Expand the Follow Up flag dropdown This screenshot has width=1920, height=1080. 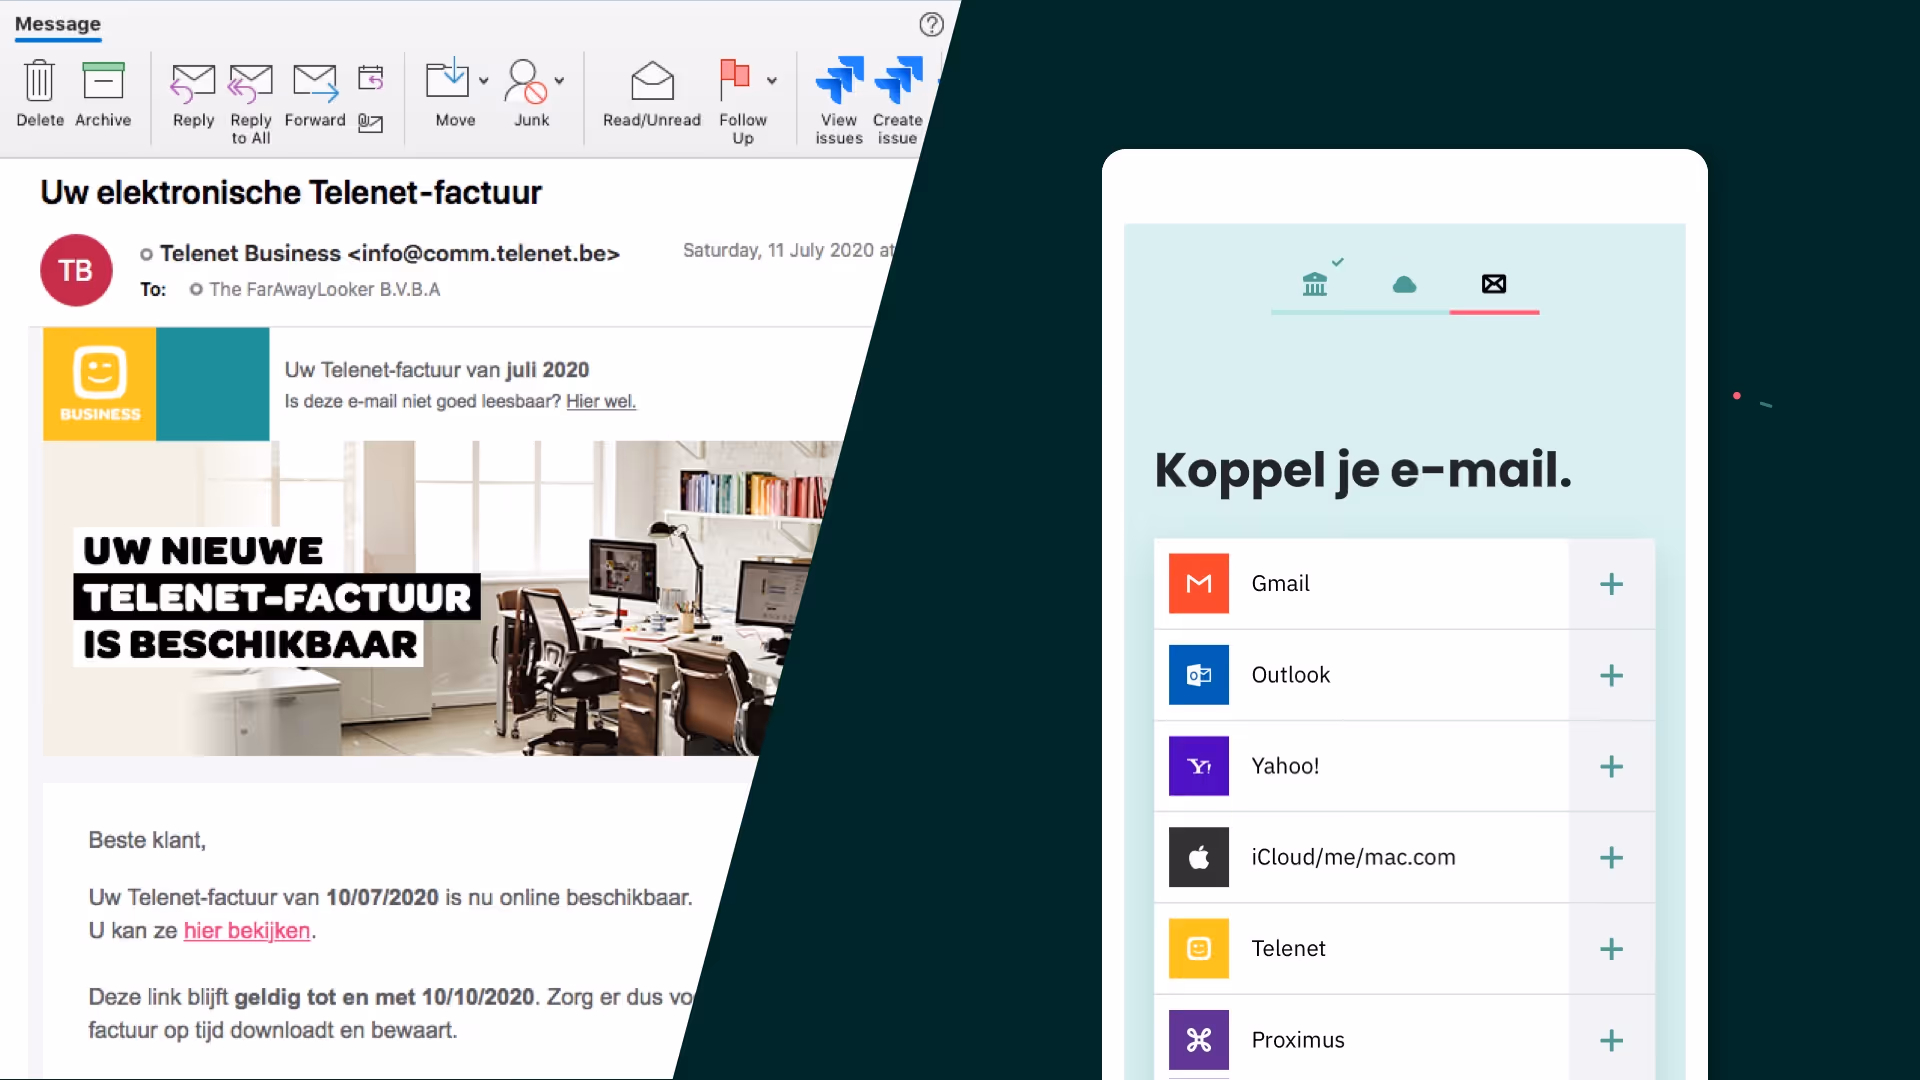772,81
